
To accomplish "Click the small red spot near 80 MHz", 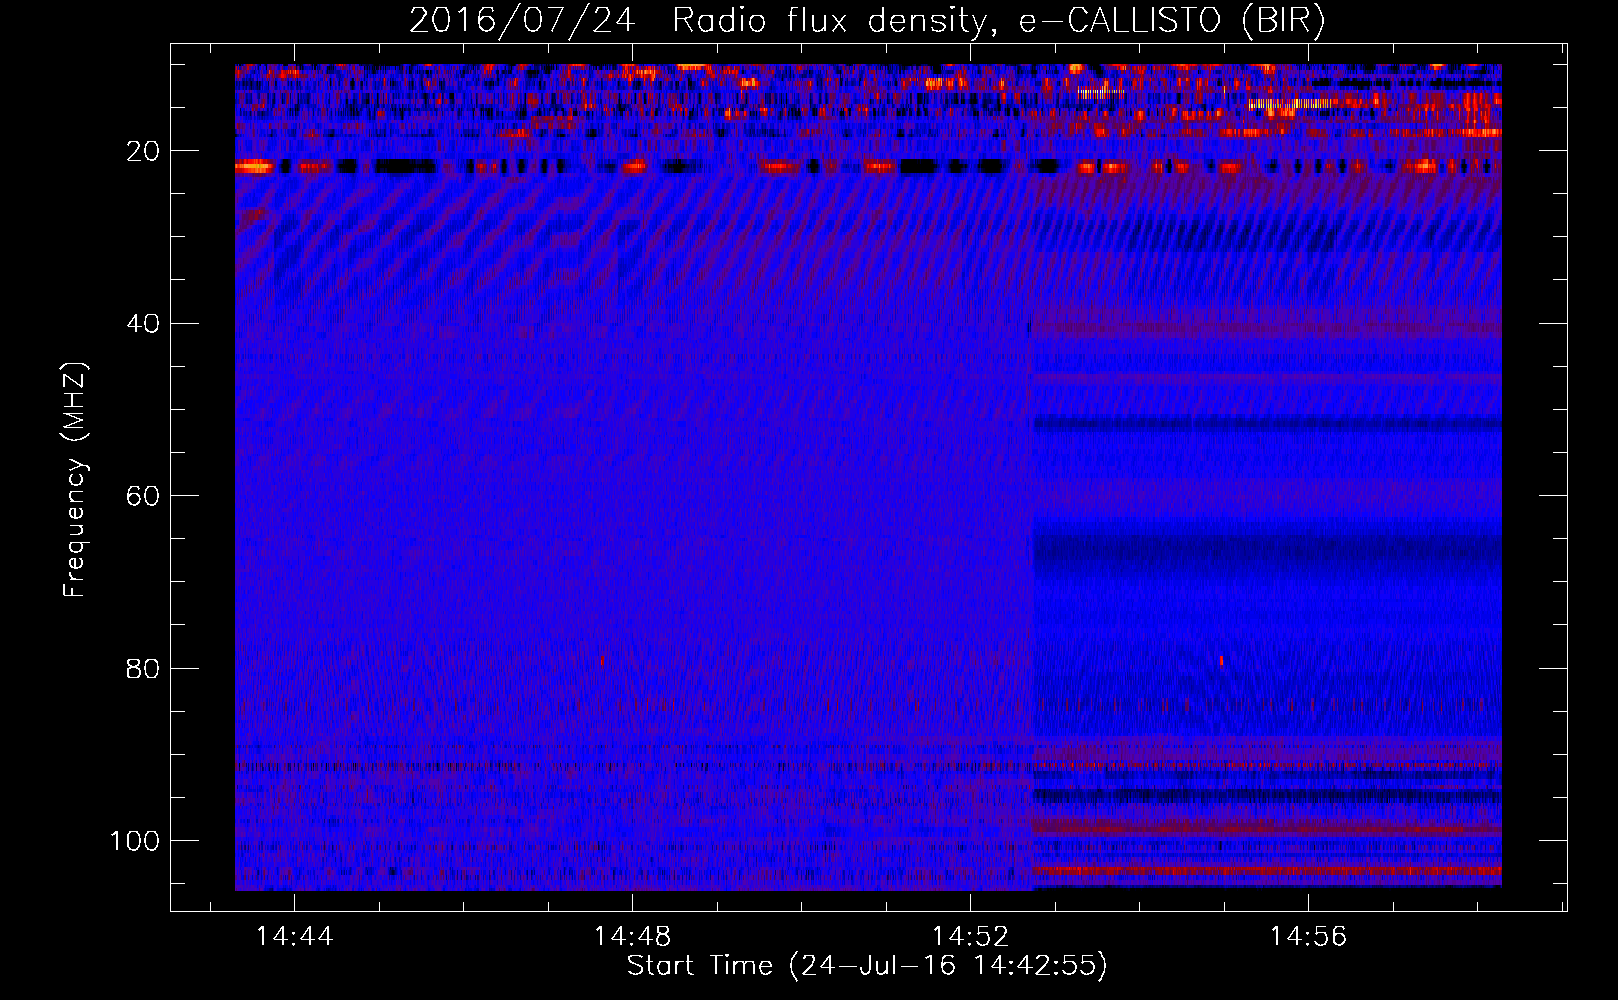I will click(x=1221, y=660).
